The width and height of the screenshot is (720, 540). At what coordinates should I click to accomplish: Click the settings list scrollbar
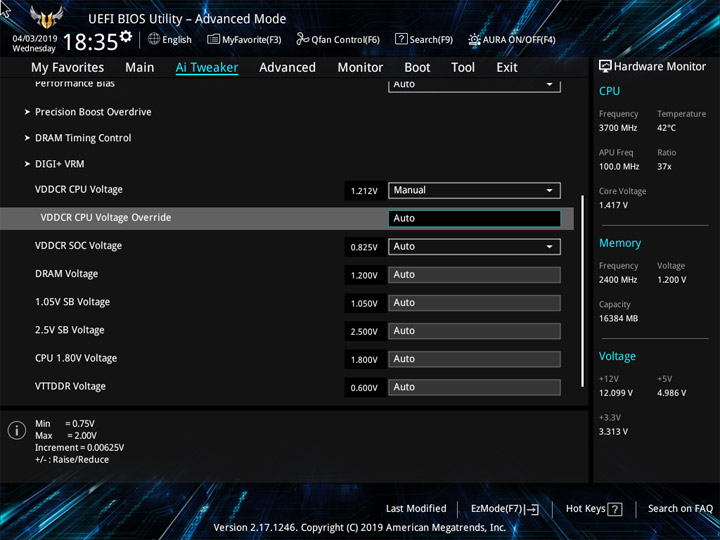point(582,291)
